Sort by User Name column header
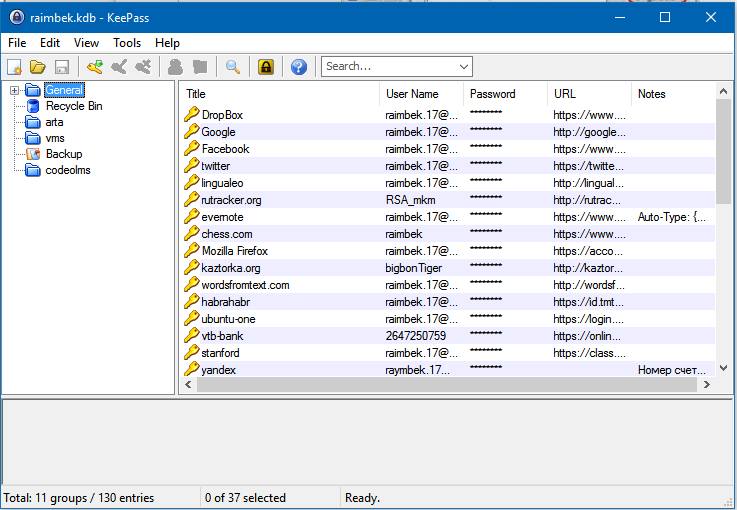 (412, 94)
